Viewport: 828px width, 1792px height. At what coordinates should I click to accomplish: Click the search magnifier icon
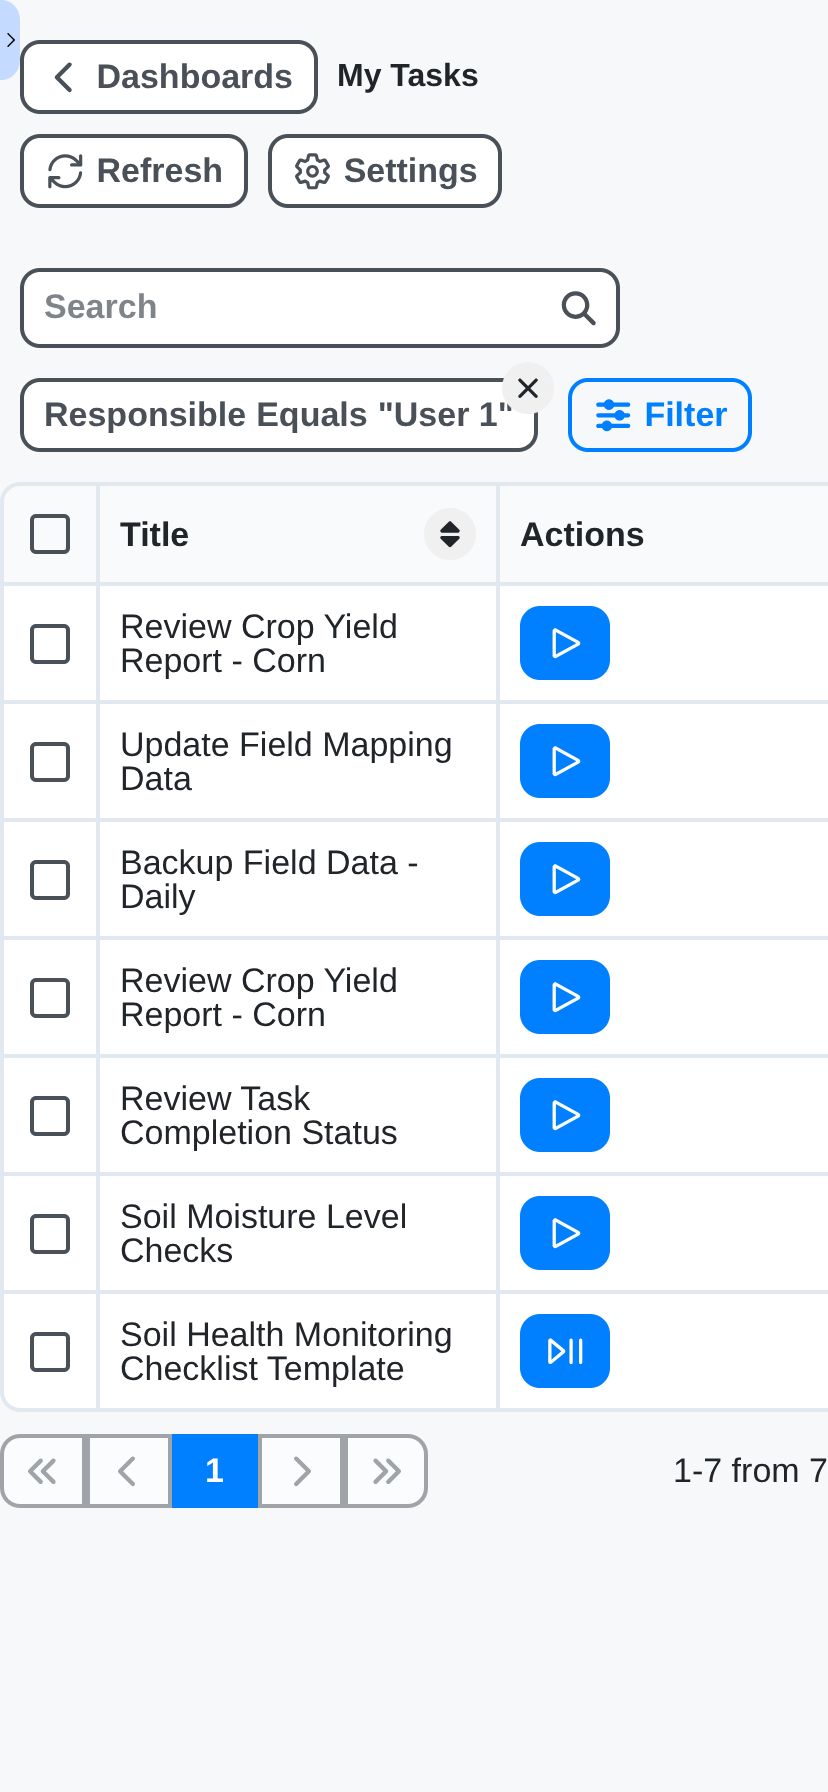coord(578,307)
